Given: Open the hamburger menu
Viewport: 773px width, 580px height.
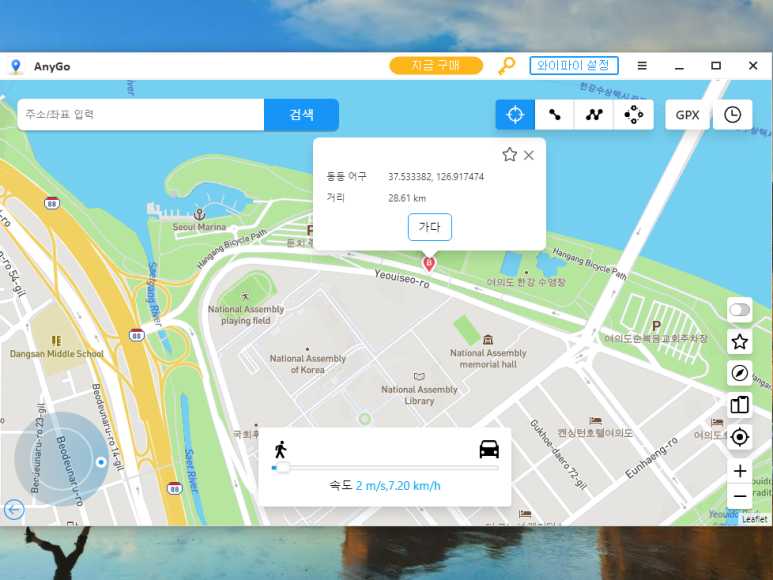Looking at the screenshot, I should pyautogui.click(x=642, y=66).
